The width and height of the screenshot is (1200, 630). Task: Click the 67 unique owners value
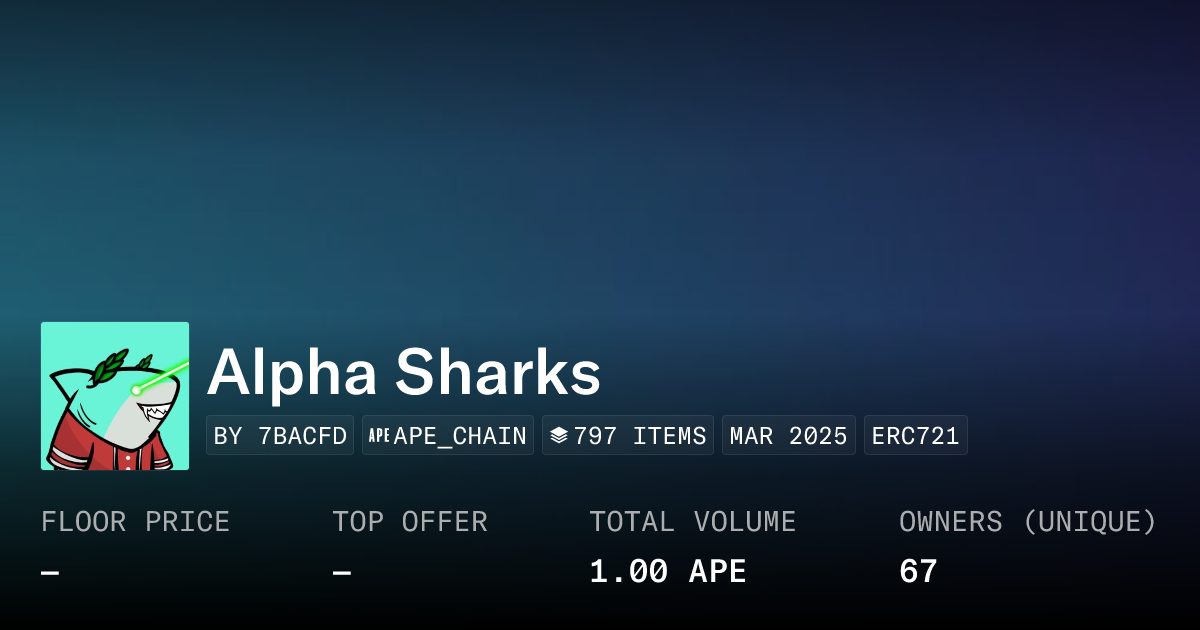point(918,572)
